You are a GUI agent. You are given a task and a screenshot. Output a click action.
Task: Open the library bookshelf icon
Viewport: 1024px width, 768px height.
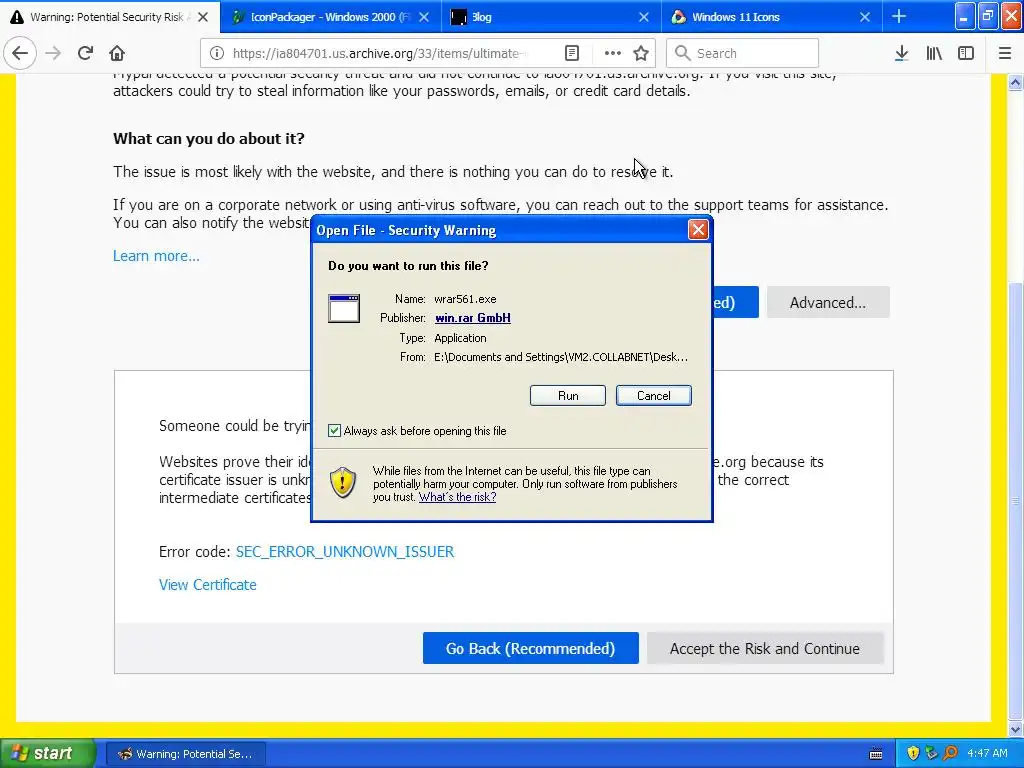(934, 54)
